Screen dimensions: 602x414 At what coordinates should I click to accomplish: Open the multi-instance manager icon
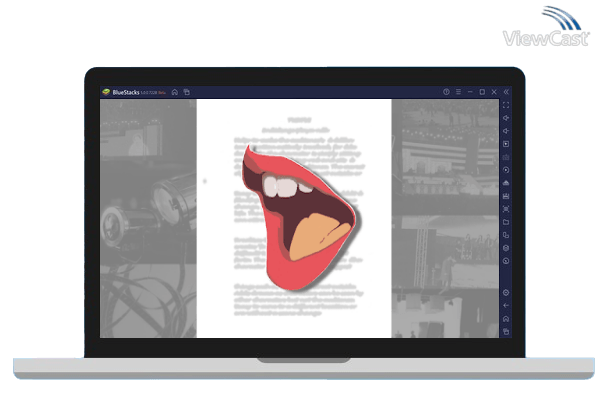[x=506, y=235]
